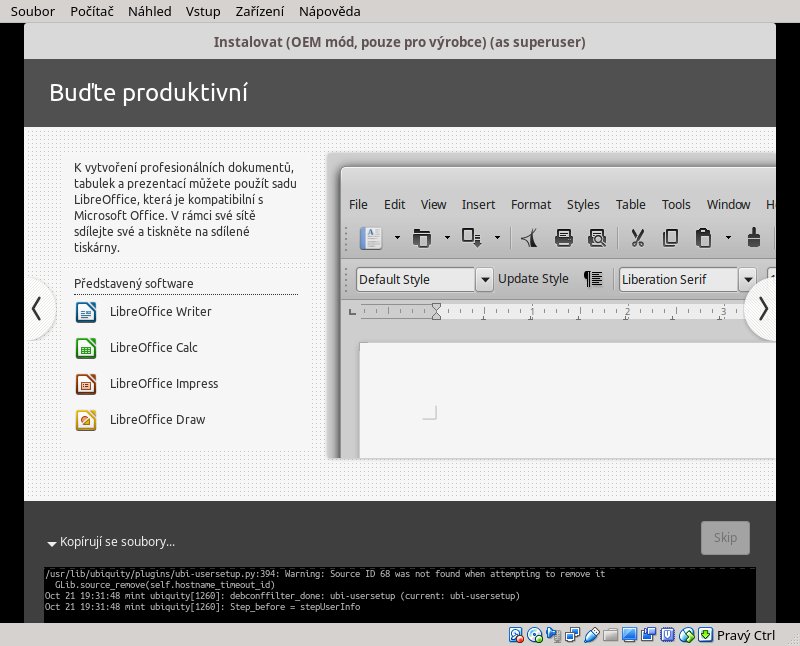Click the Default Style field
Viewport: 800px width, 646px height.
[415, 280]
